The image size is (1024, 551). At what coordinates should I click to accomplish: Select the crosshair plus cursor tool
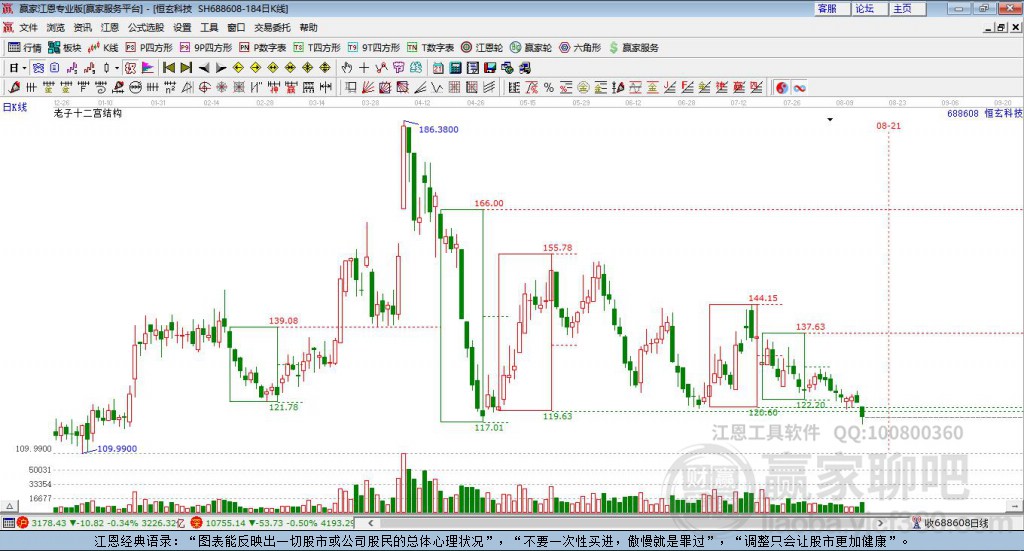364,68
